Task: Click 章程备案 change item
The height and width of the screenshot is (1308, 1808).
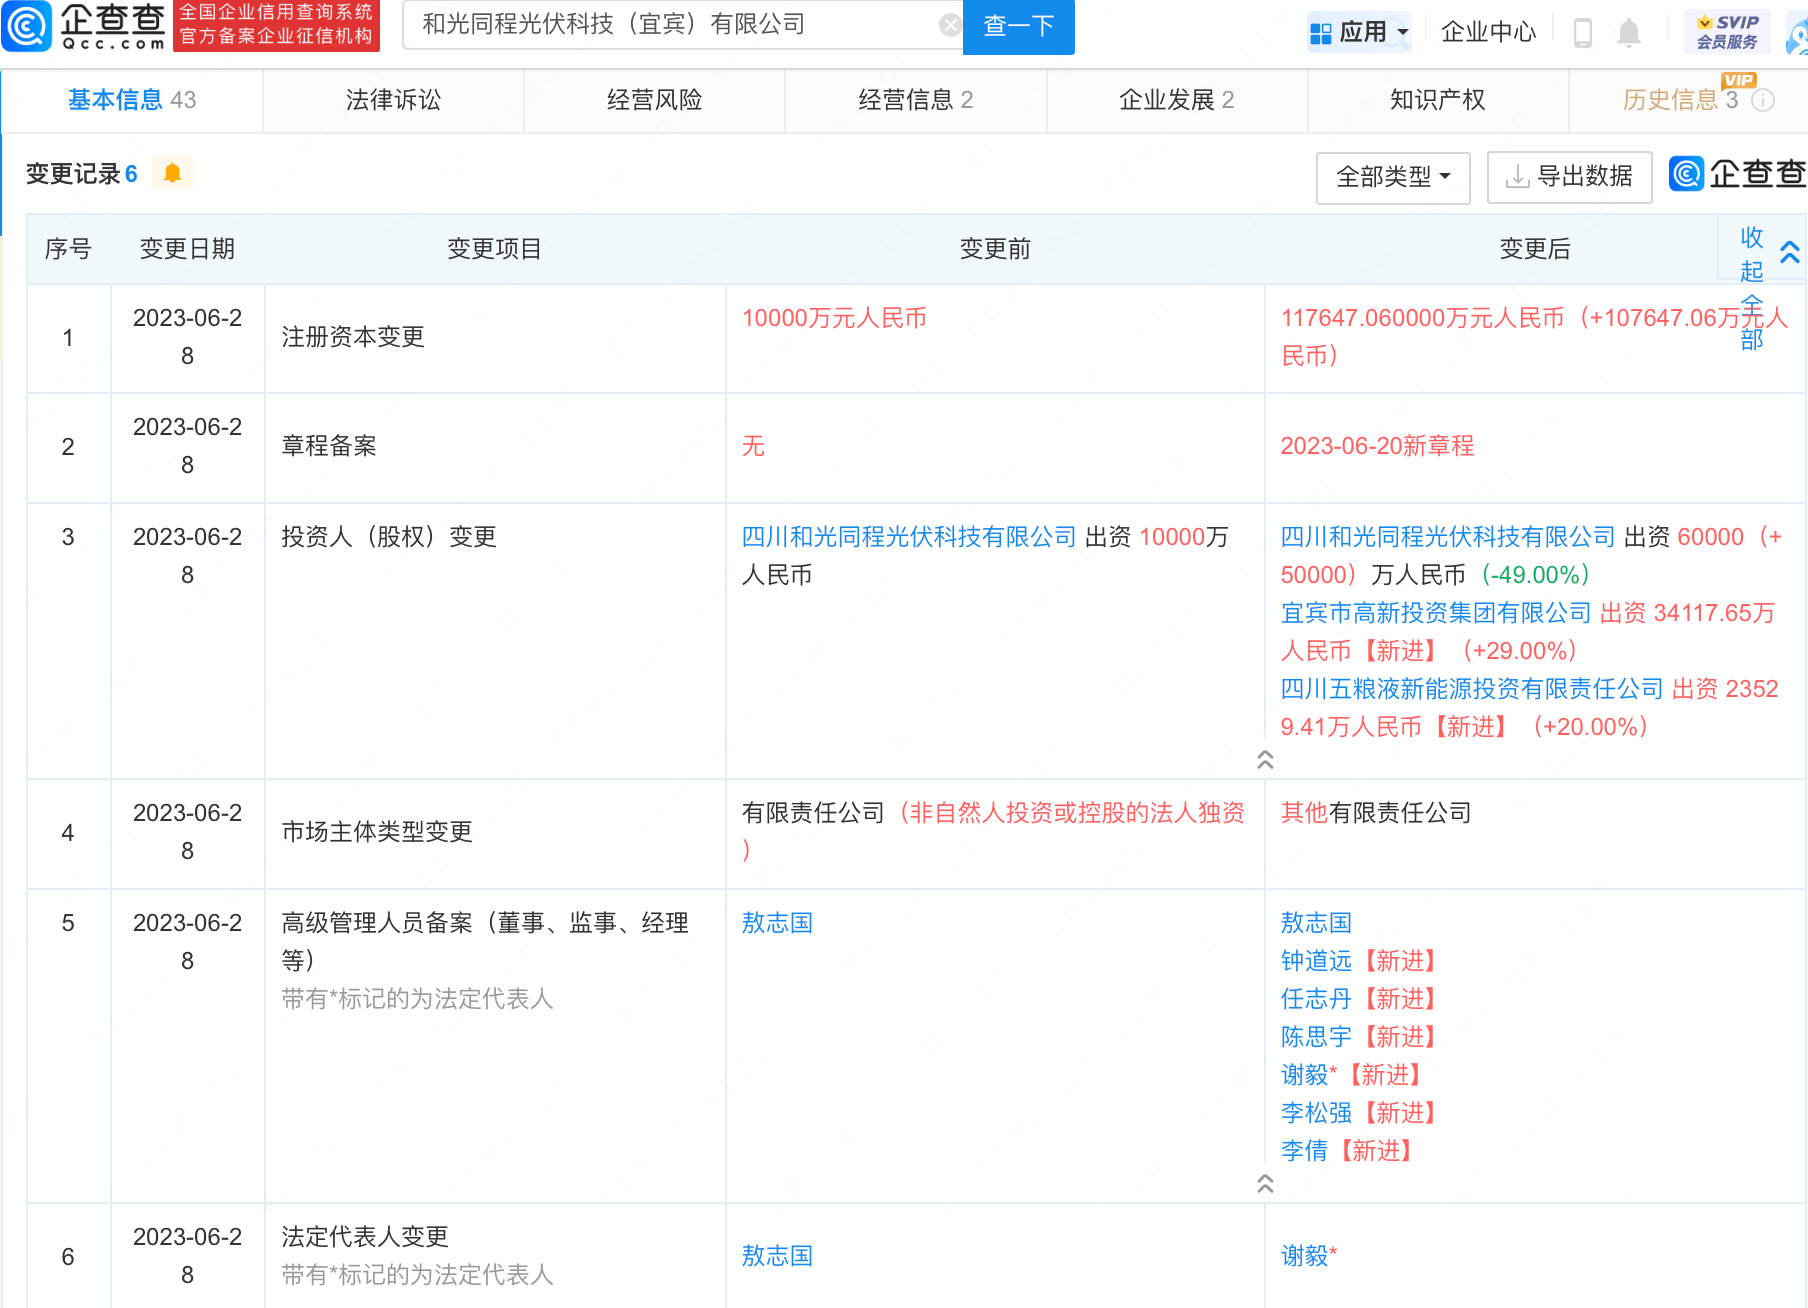Action: click(329, 446)
